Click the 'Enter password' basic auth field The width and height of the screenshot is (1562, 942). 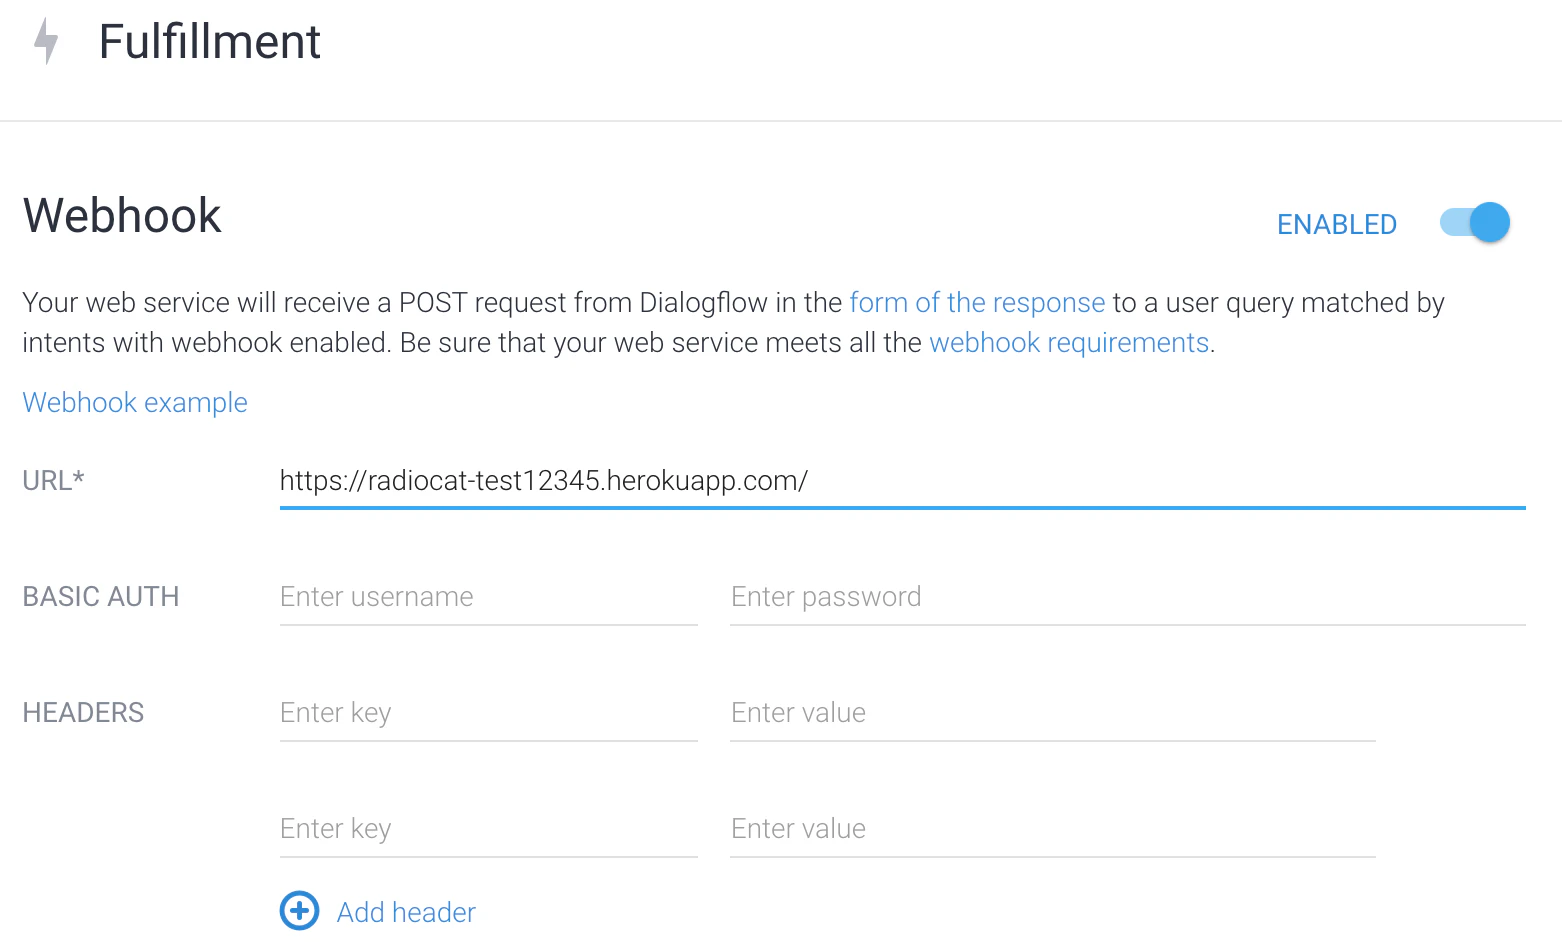coord(1128,597)
